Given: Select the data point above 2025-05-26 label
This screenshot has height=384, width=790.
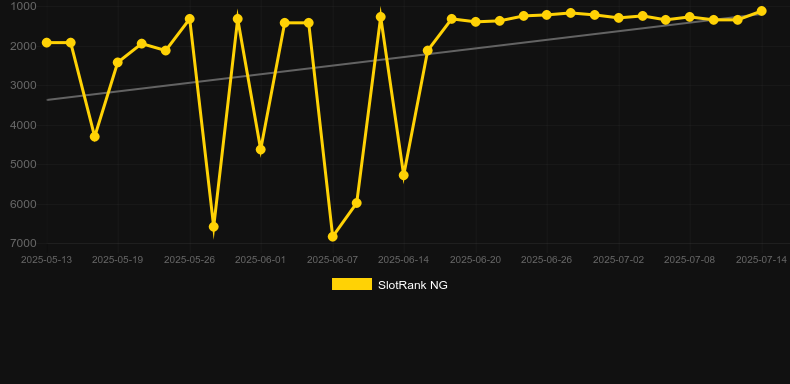Looking at the screenshot, I should click(189, 19).
